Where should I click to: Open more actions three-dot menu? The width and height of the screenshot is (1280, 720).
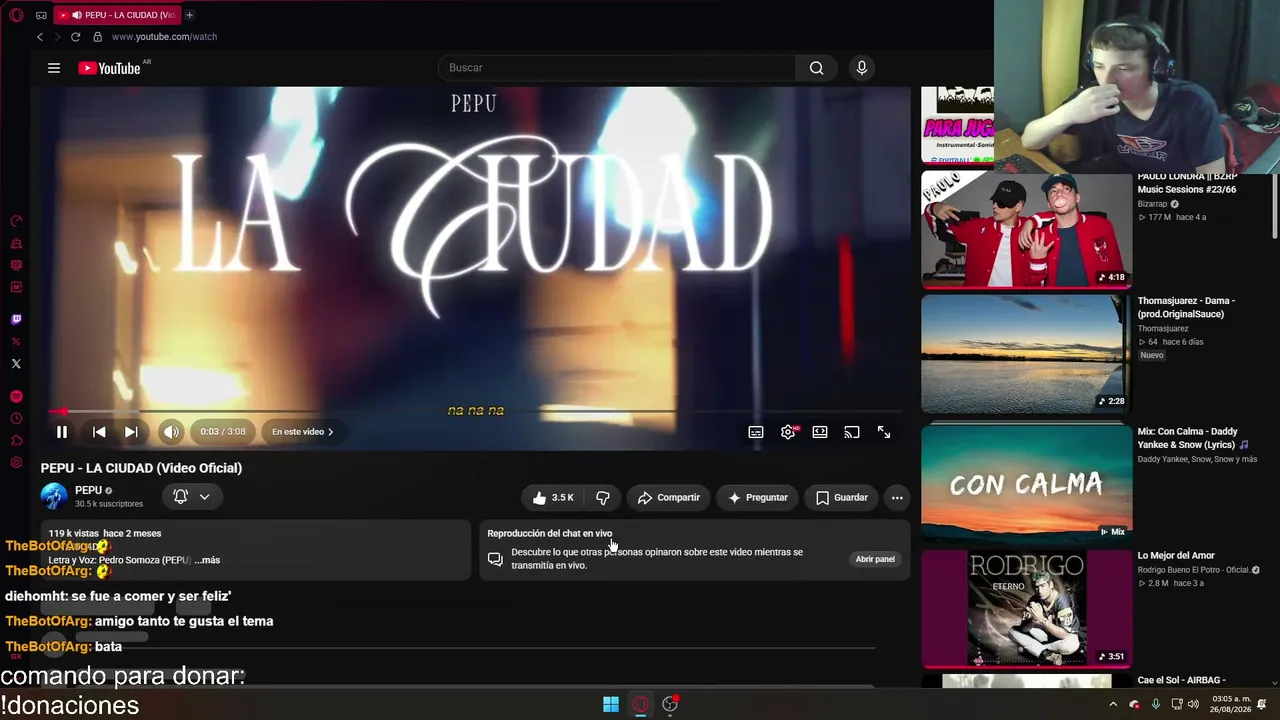(897, 498)
